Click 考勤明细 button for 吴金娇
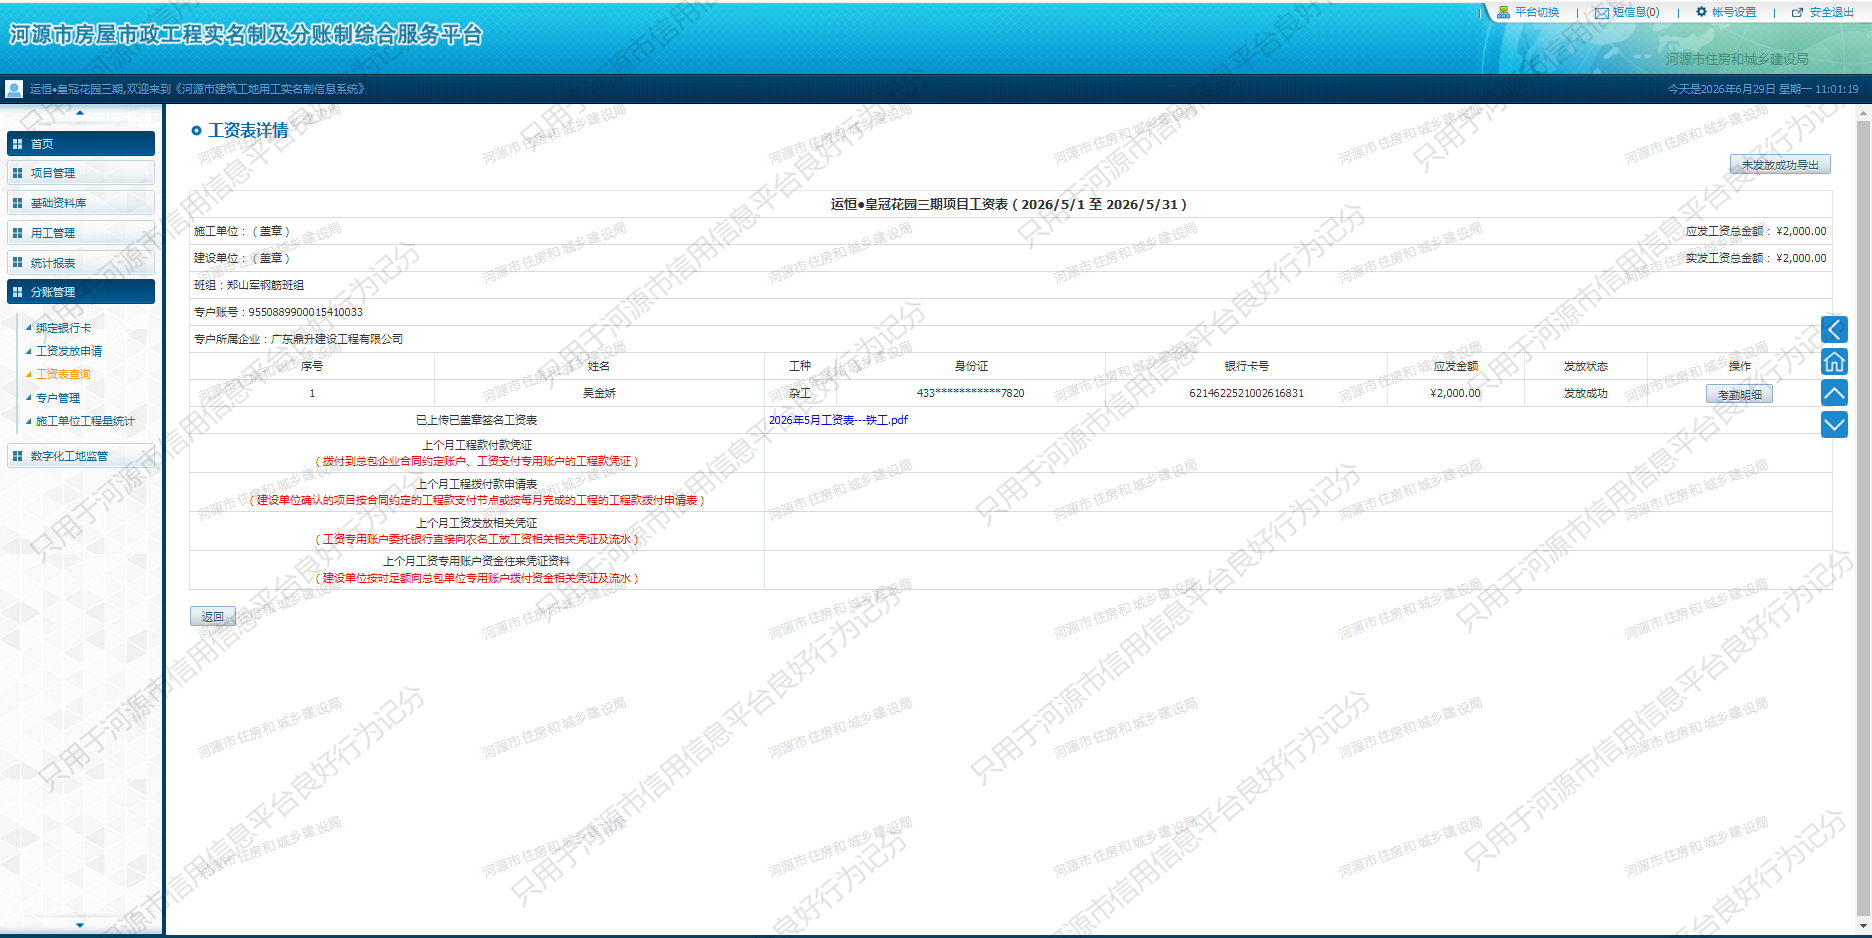The height and width of the screenshot is (938, 1872). pos(1739,394)
